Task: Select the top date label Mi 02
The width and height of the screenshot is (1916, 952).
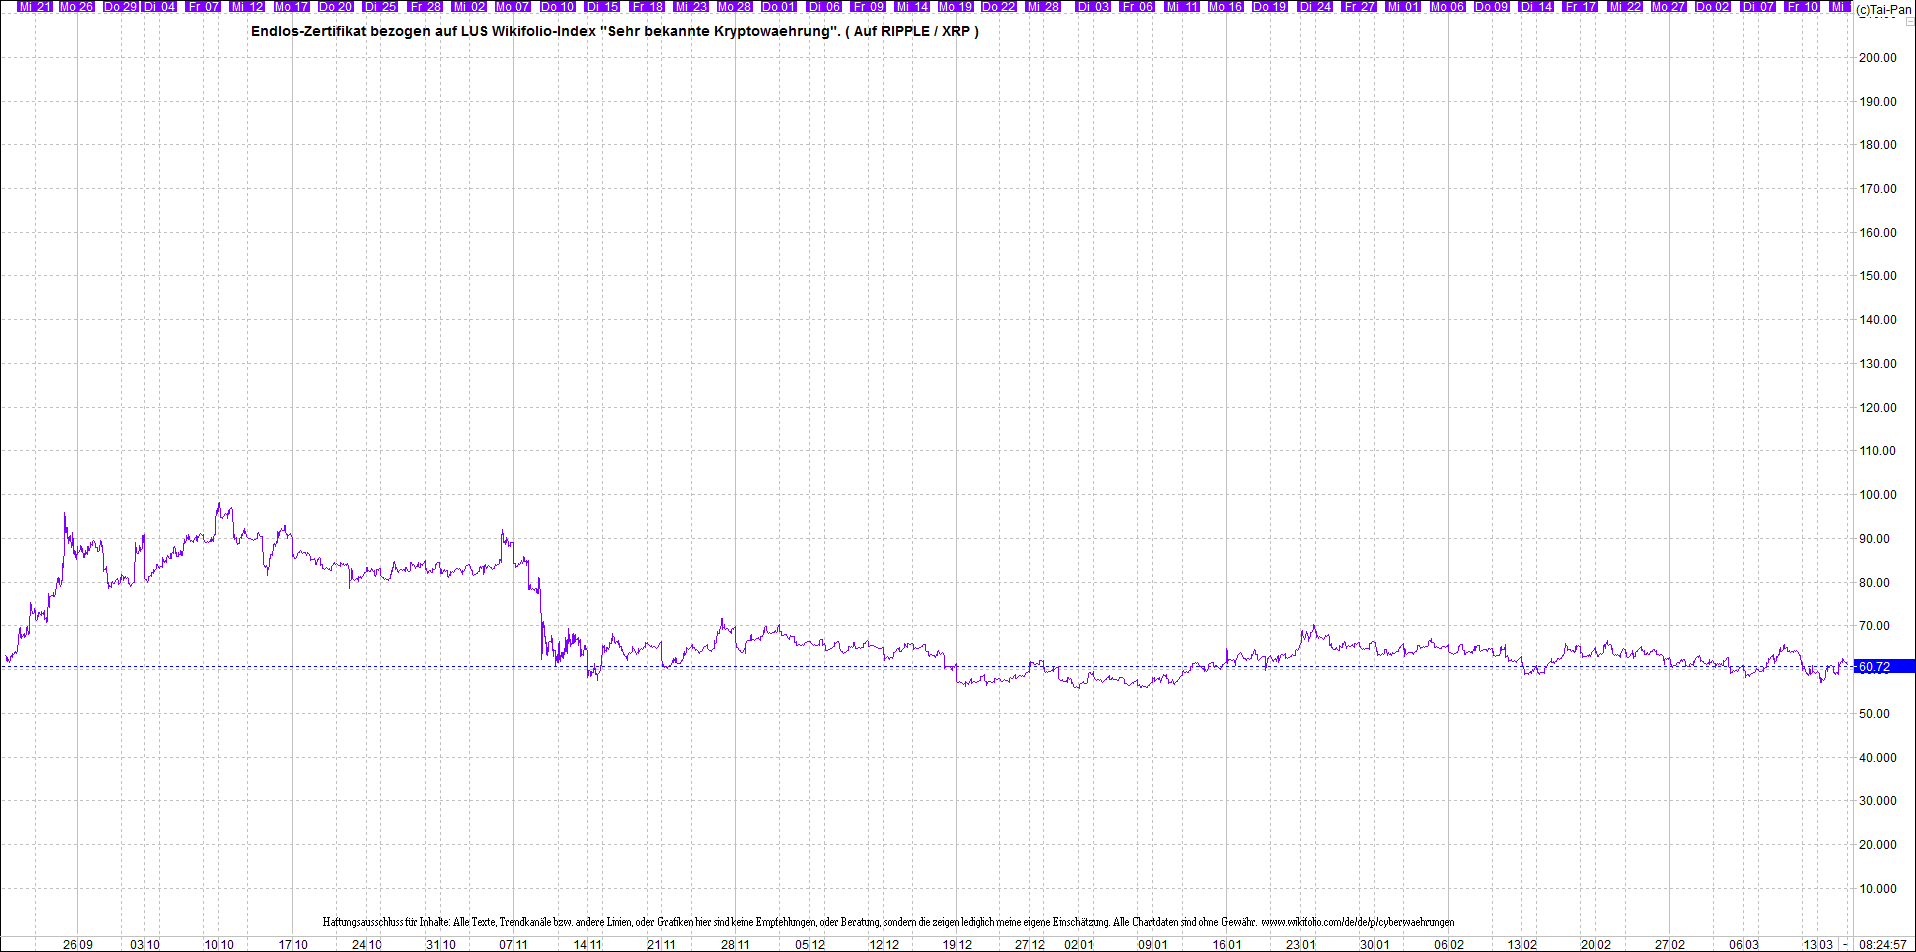Action: point(469,6)
